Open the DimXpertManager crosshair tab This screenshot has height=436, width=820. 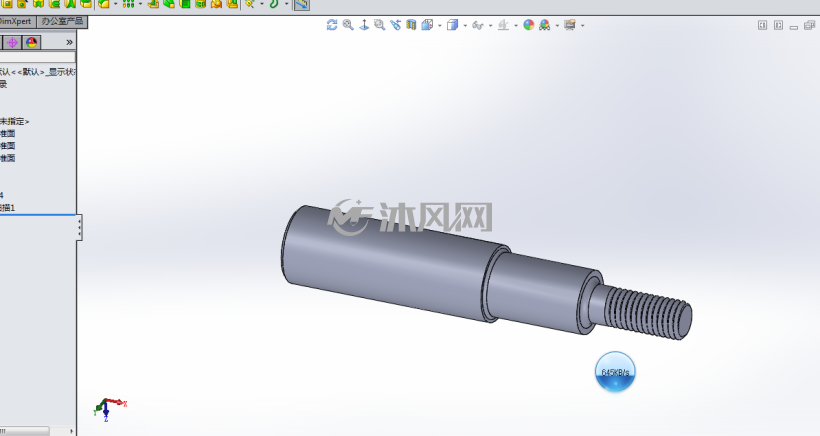(13, 42)
